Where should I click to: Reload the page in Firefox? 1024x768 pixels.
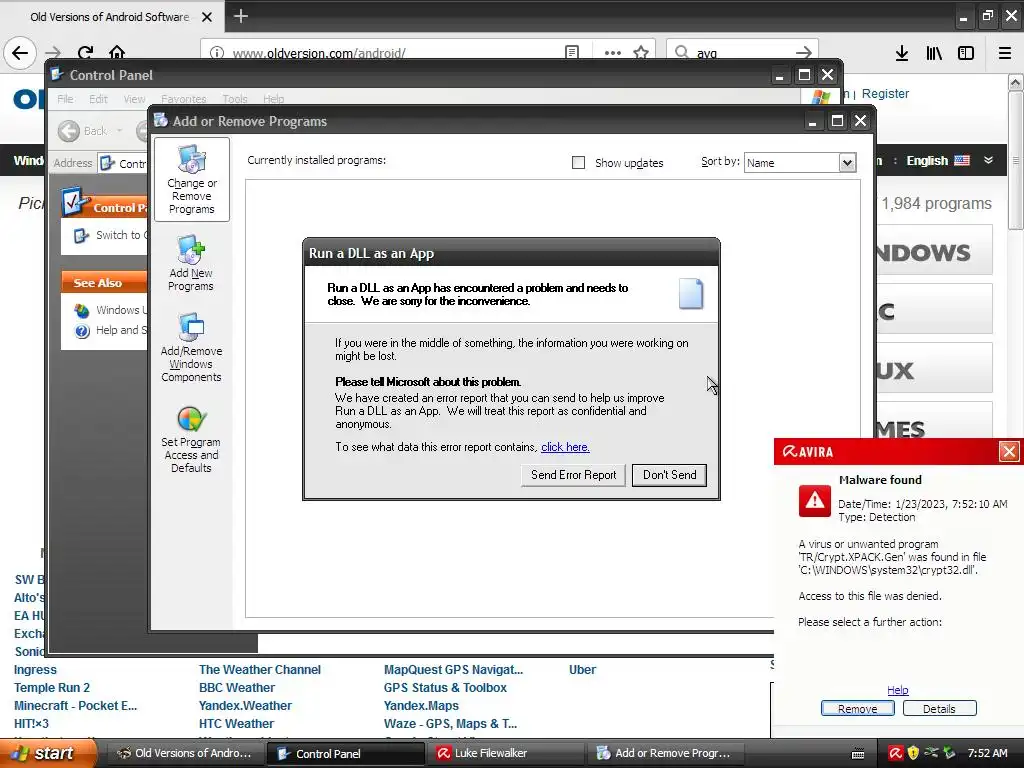(85, 52)
